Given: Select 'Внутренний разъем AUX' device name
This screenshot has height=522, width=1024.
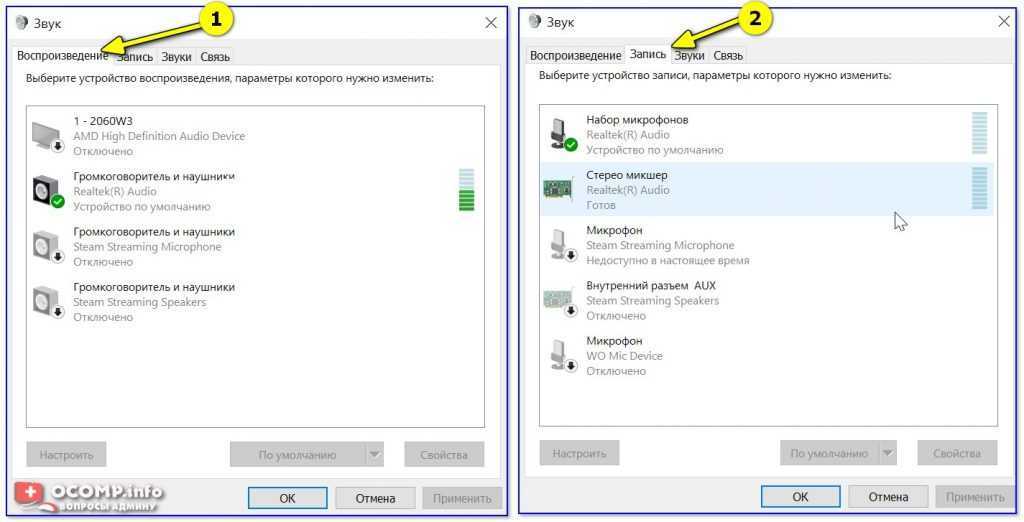Looking at the screenshot, I should (651, 285).
